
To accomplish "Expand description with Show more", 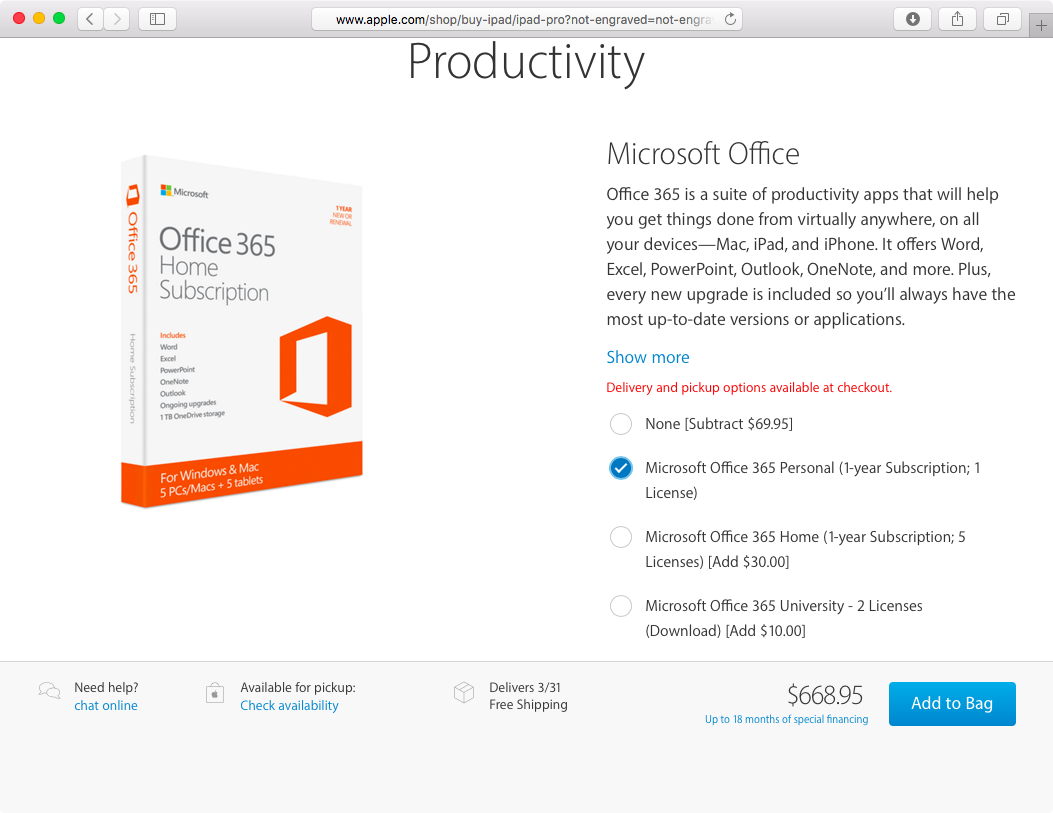I will click(x=647, y=357).
